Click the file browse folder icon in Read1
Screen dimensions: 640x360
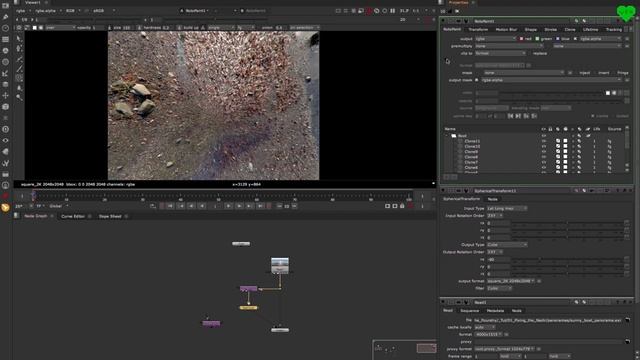click(x=627, y=320)
